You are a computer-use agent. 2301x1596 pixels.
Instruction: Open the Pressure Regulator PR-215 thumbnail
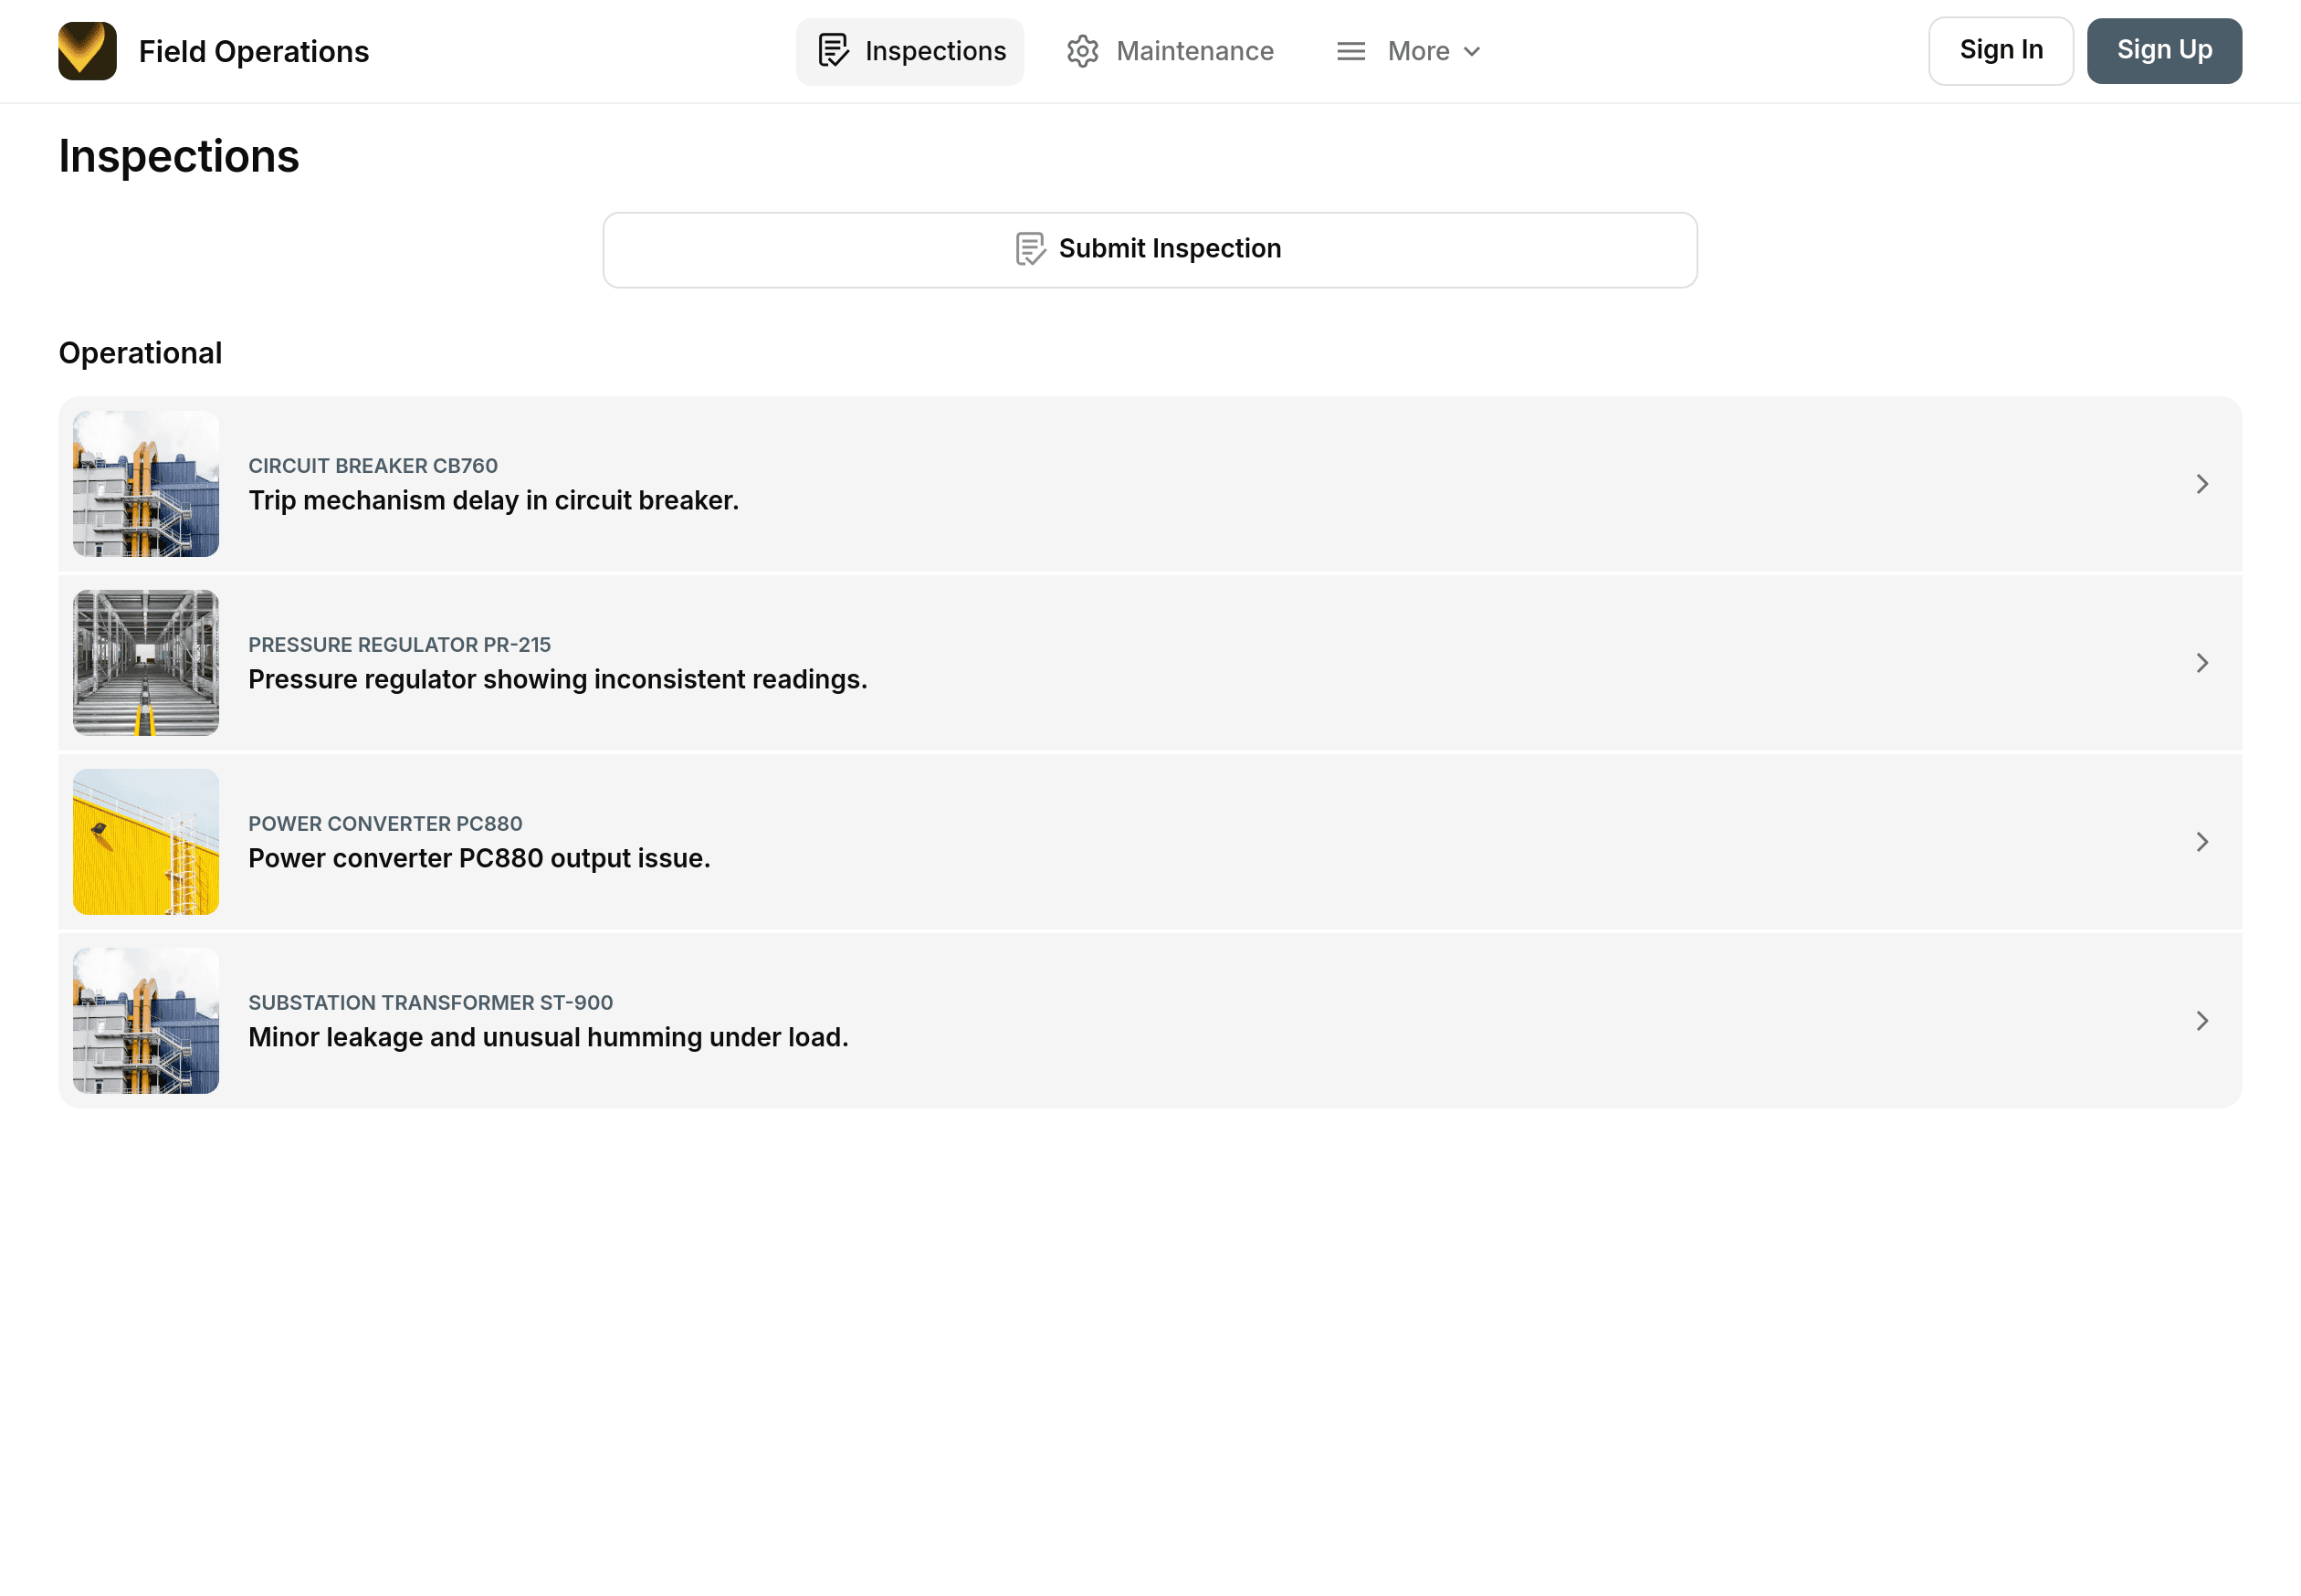146,663
